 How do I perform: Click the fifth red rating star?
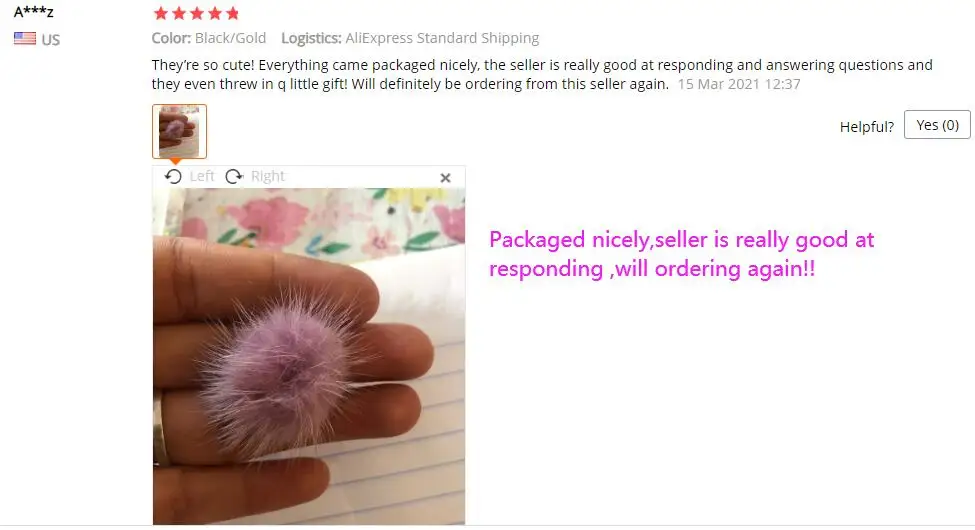(233, 13)
